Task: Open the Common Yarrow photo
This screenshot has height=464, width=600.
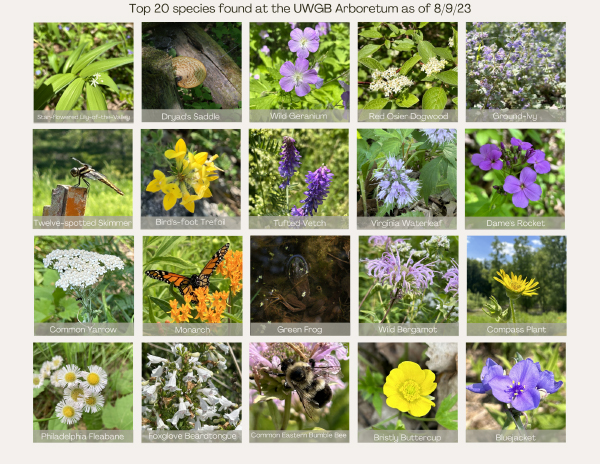Action: [84, 286]
